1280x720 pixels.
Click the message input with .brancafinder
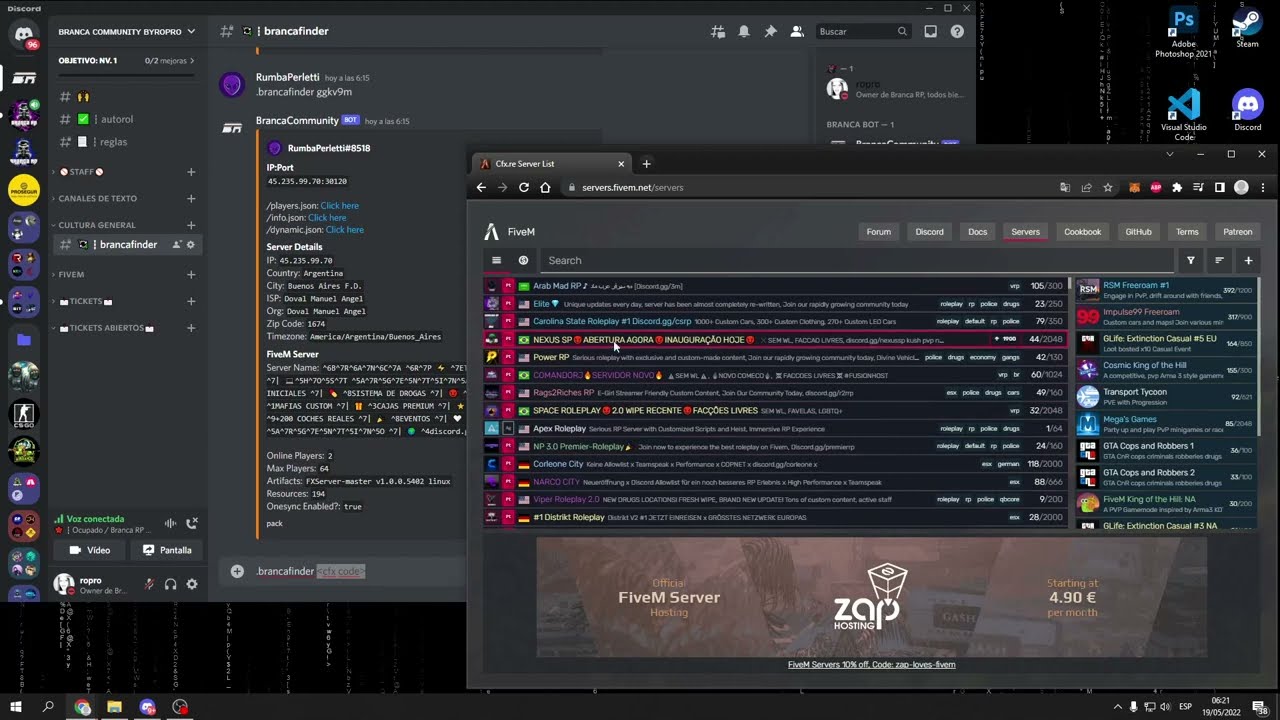point(355,571)
